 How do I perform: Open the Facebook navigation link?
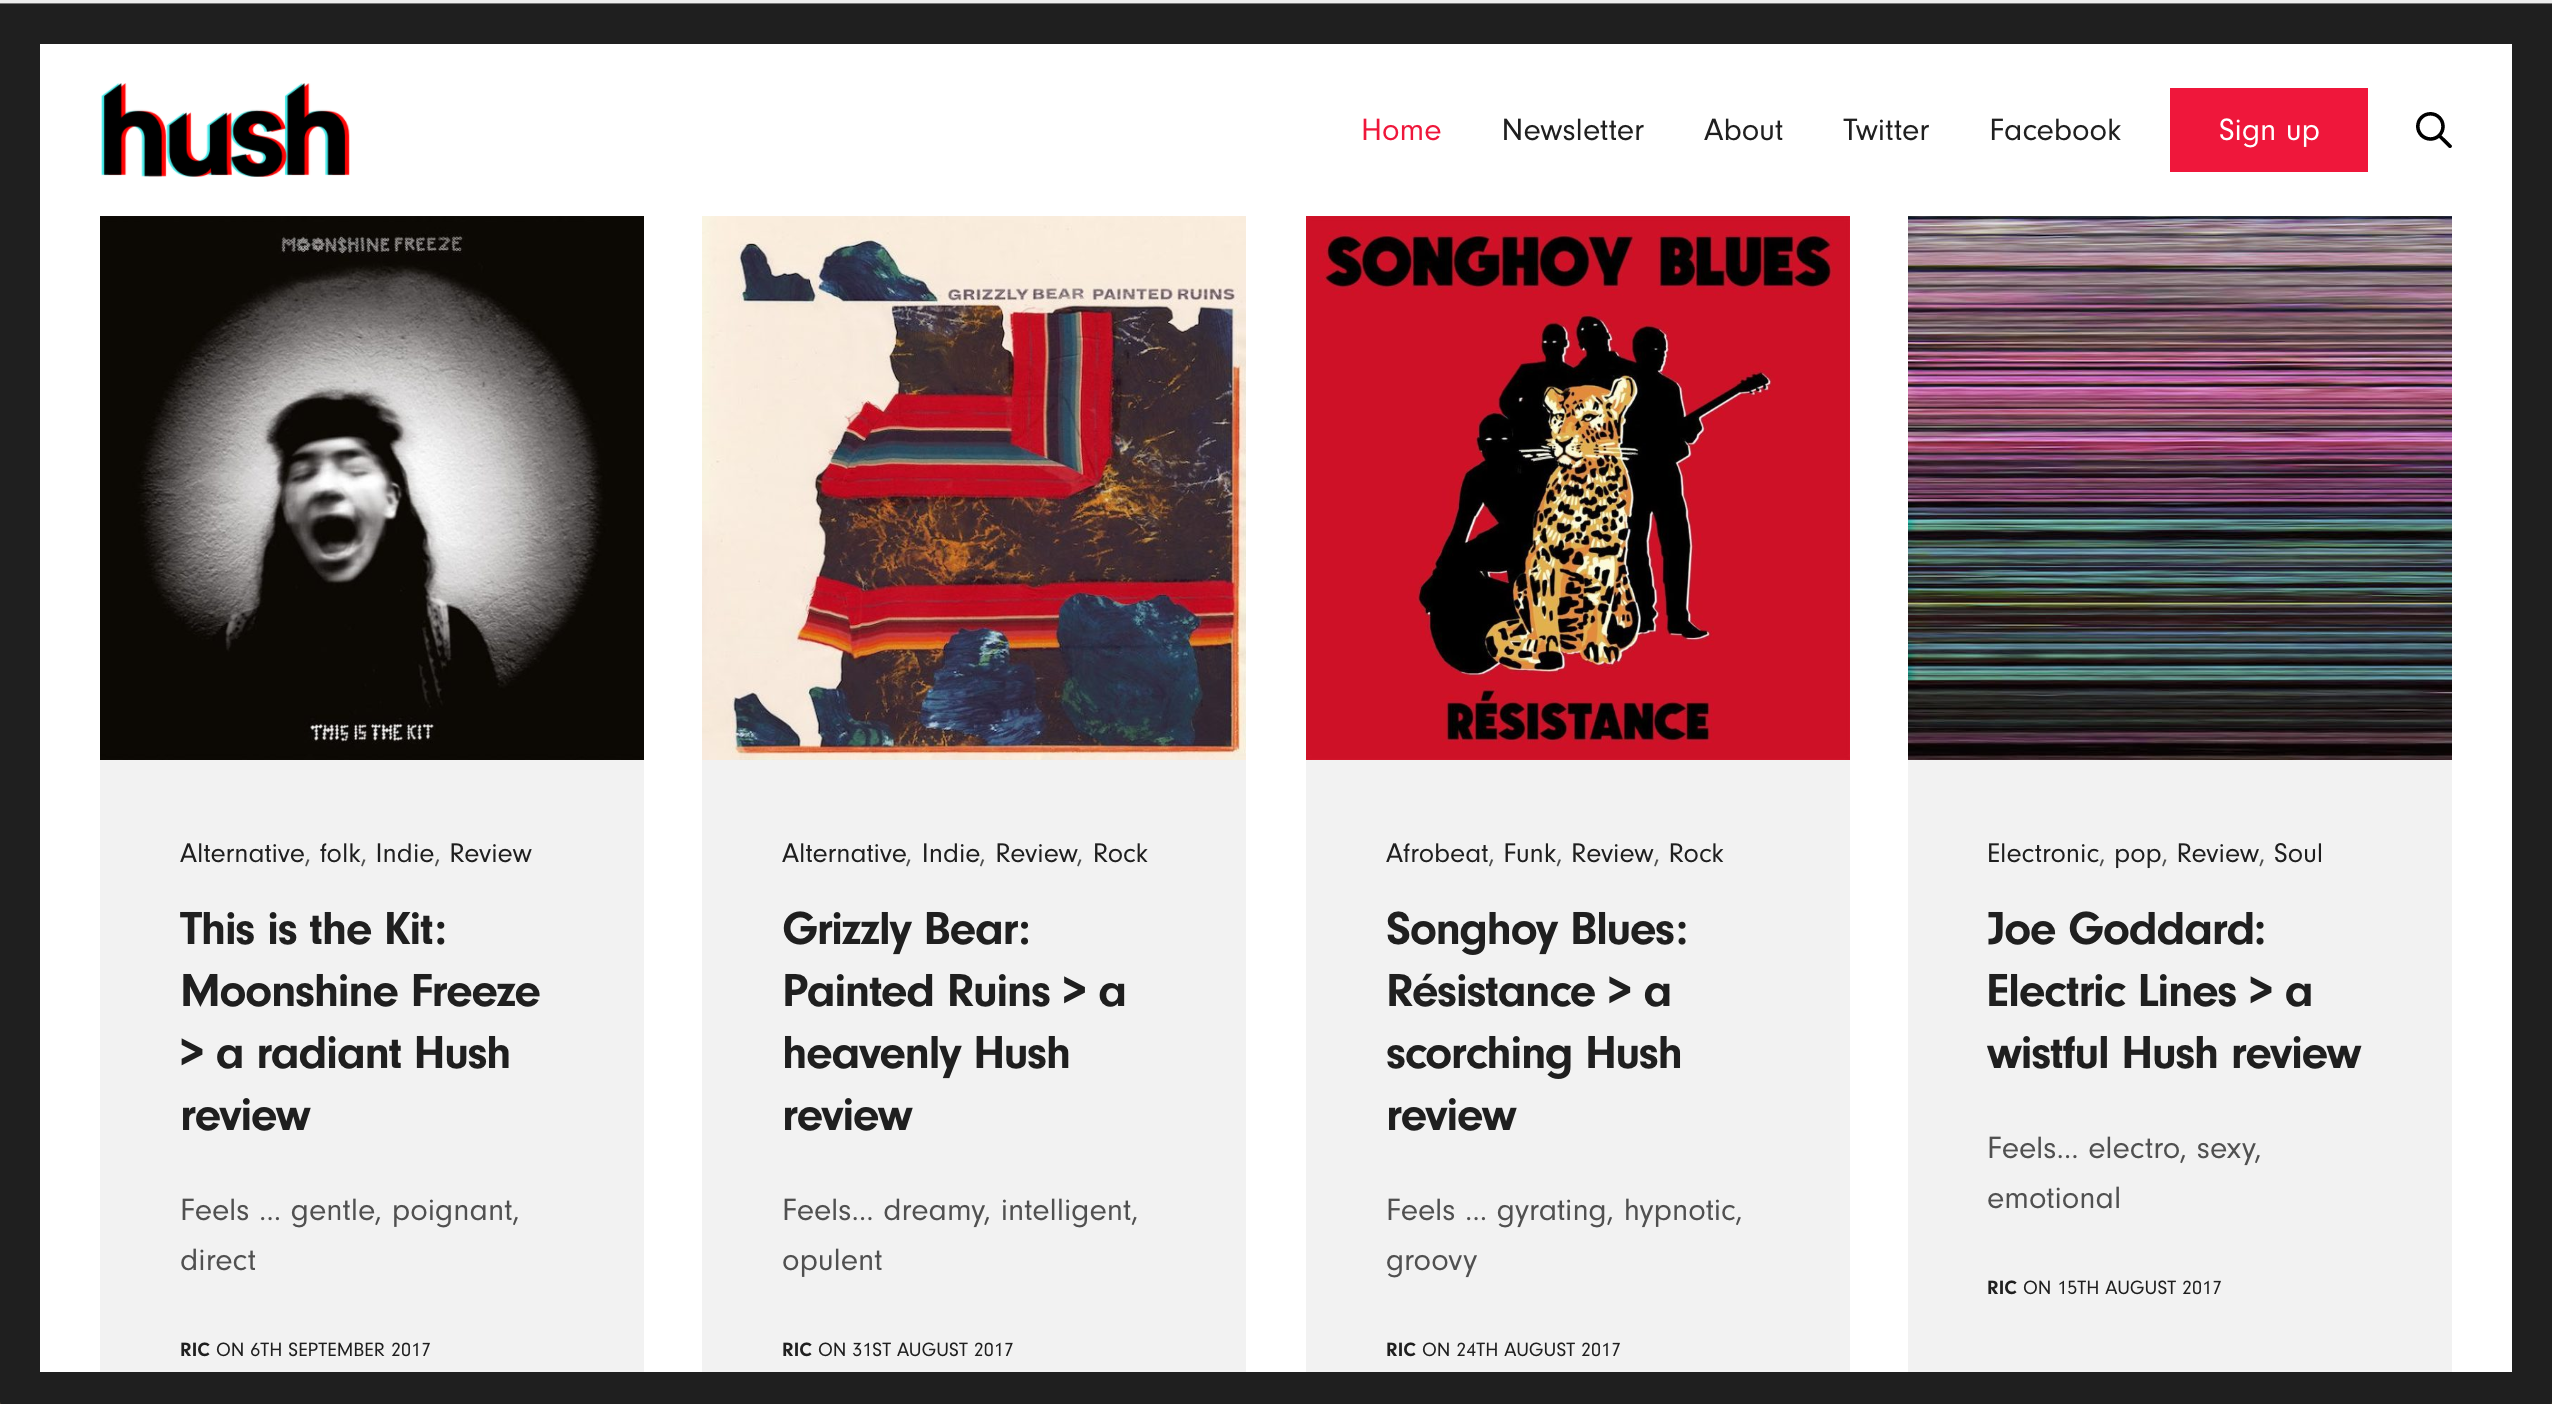point(2054,130)
